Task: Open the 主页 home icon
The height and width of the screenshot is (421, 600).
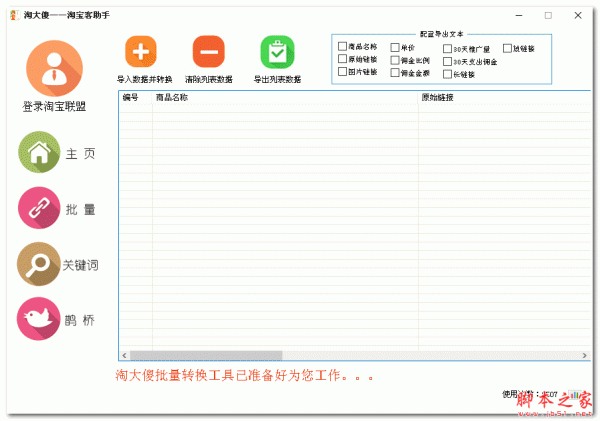Action: pos(39,152)
